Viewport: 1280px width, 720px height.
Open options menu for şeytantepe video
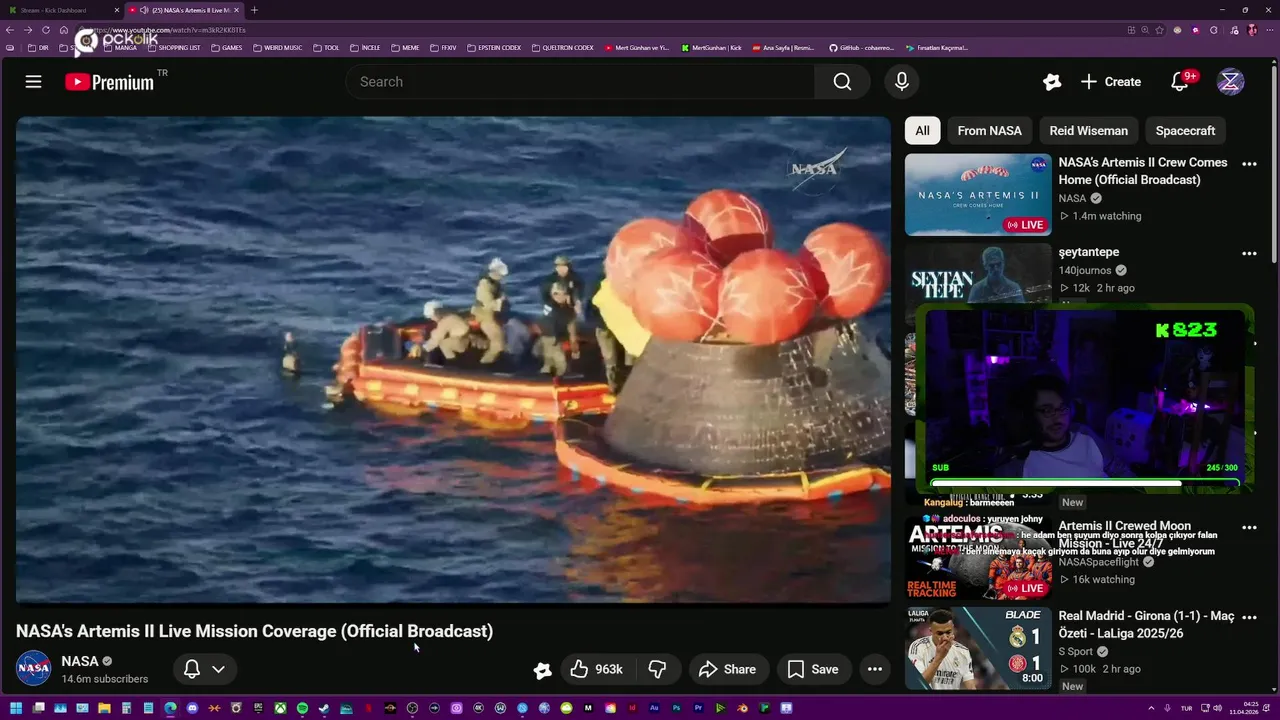(x=1249, y=254)
